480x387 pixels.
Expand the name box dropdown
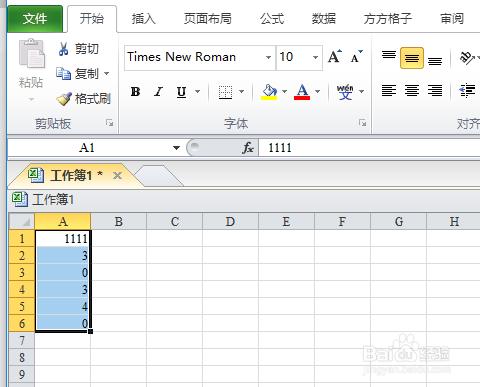coord(176,148)
